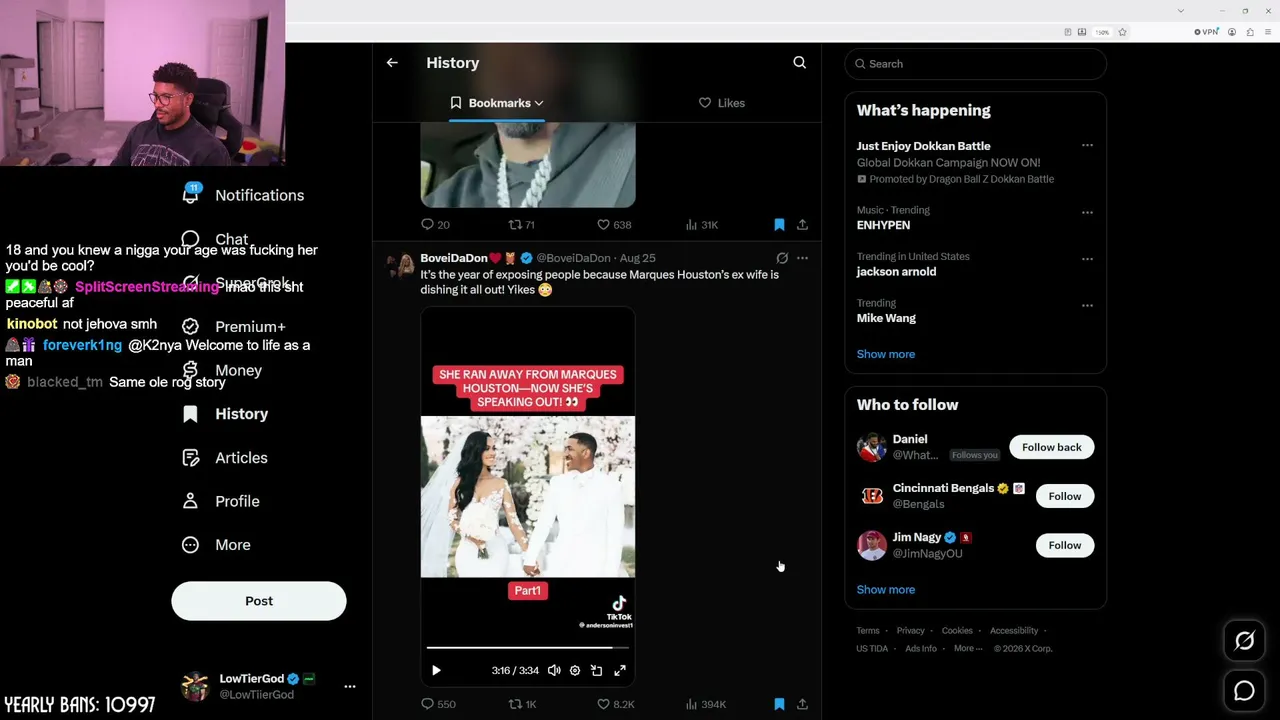Screen dimensions: 1280x720
Task: Like the tweet with 638 likes
Action: pos(614,225)
